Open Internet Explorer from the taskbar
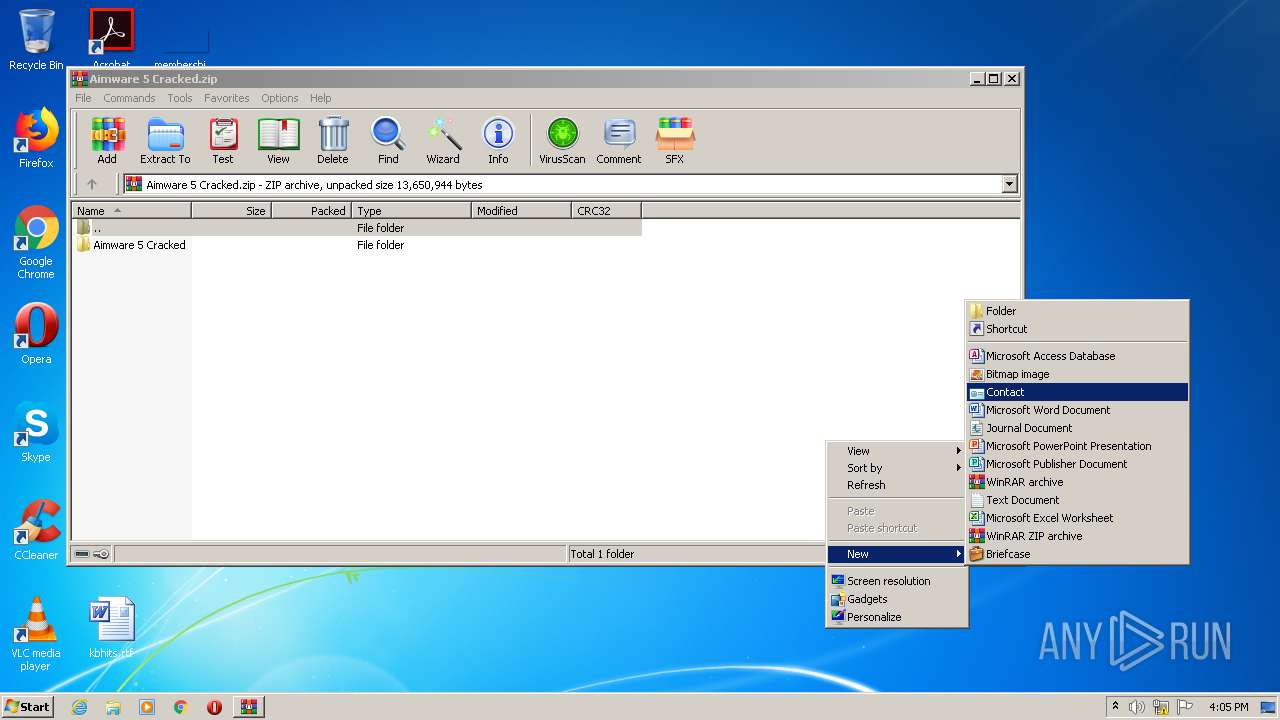 coord(79,707)
